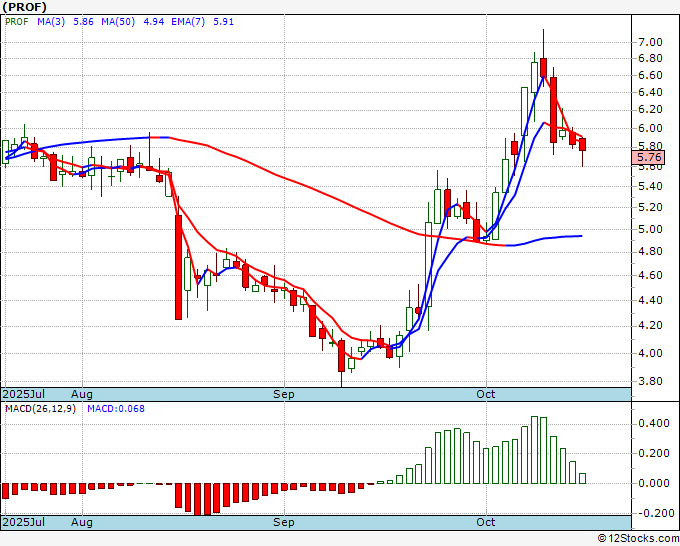Click the 6.80 price axis label
680x546 pixels.
pyautogui.click(x=650, y=59)
